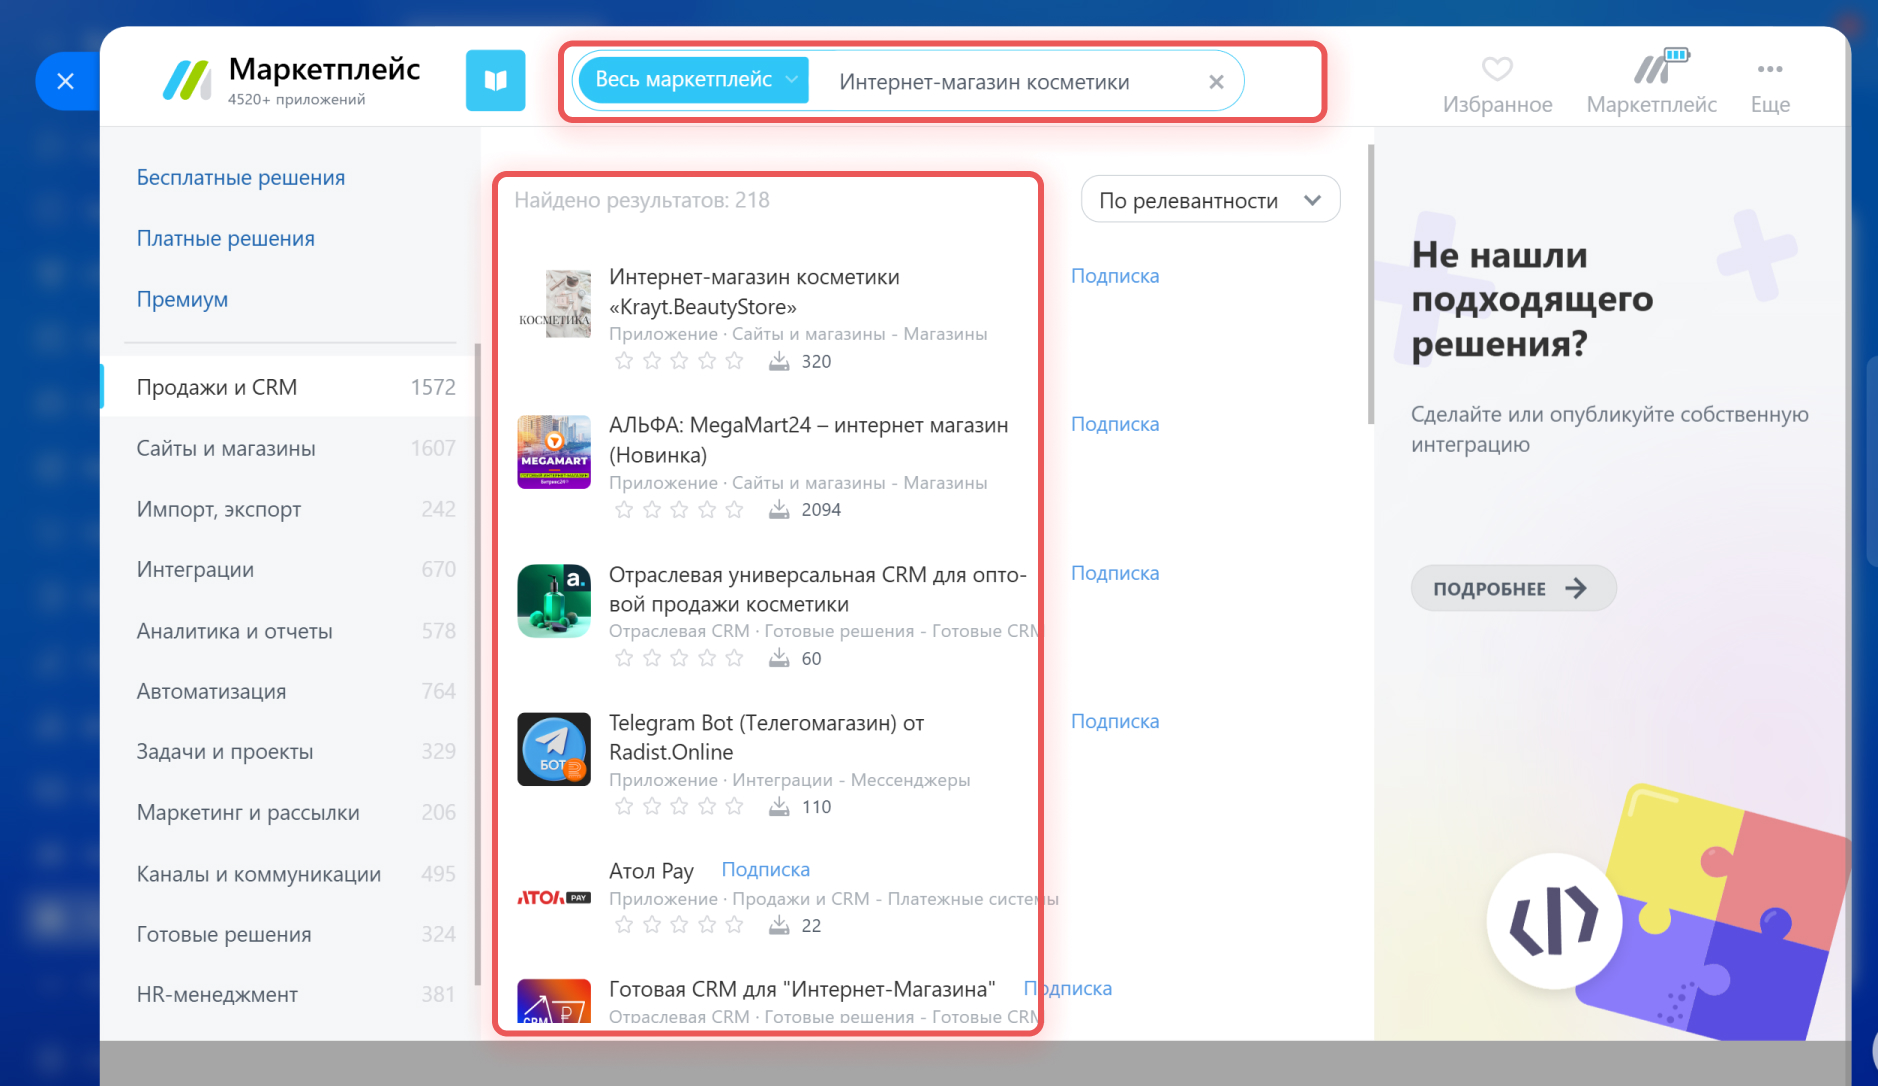Open the По релевантности sort dropdown
This screenshot has height=1086, width=1878.
1210,200
